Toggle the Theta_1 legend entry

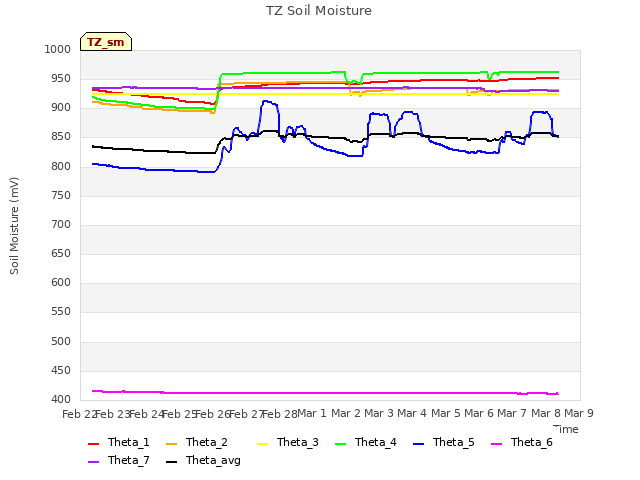(119, 442)
